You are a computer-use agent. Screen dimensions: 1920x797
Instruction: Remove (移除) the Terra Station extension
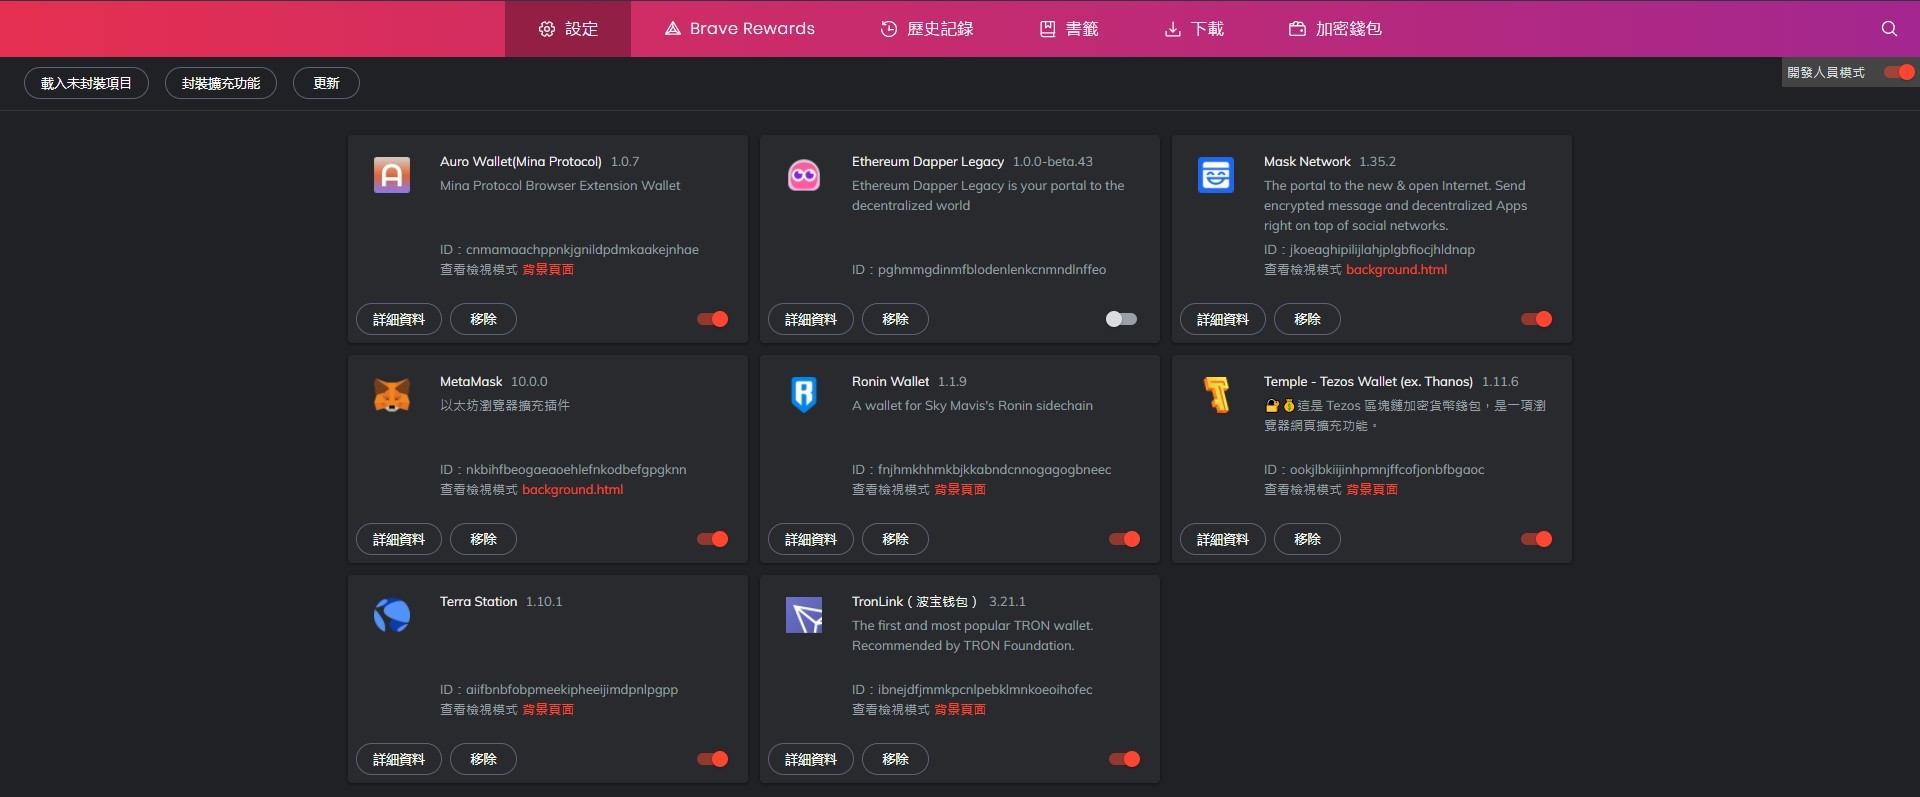(x=483, y=759)
